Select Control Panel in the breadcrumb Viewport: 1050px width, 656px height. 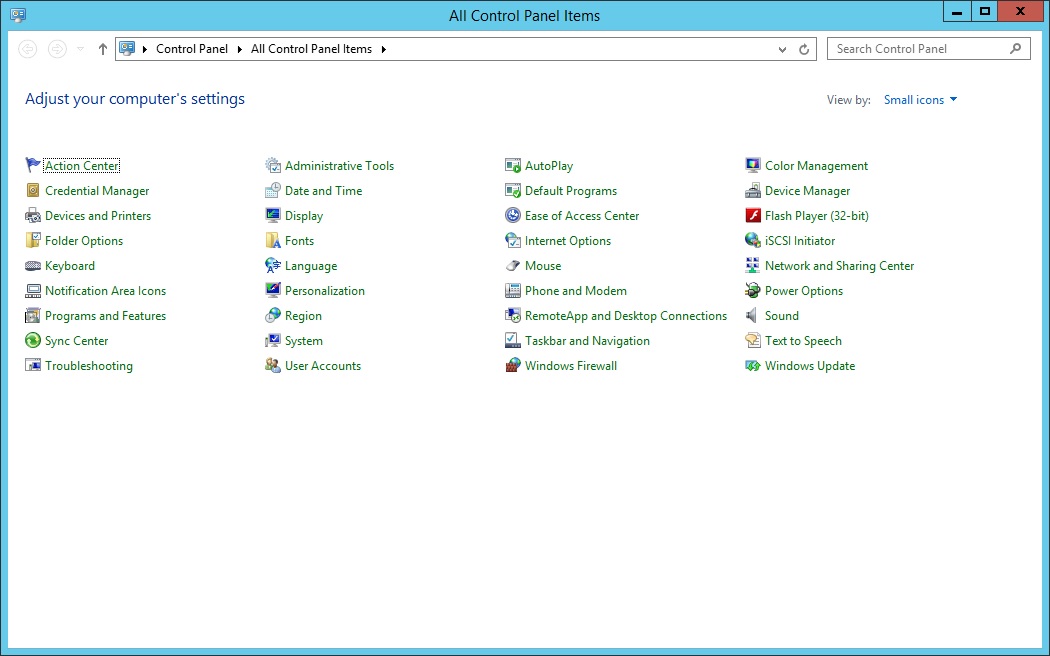point(192,48)
